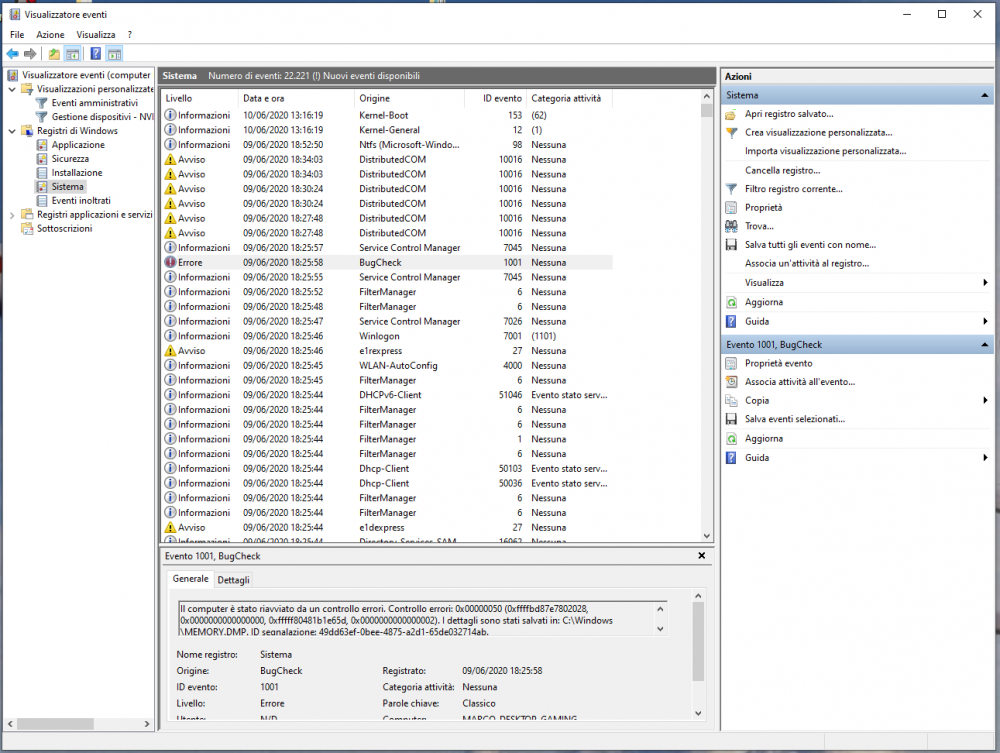Click the Back arrow in the toolbar
This screenshot has width=1000, height=753.
pos(12,54)
